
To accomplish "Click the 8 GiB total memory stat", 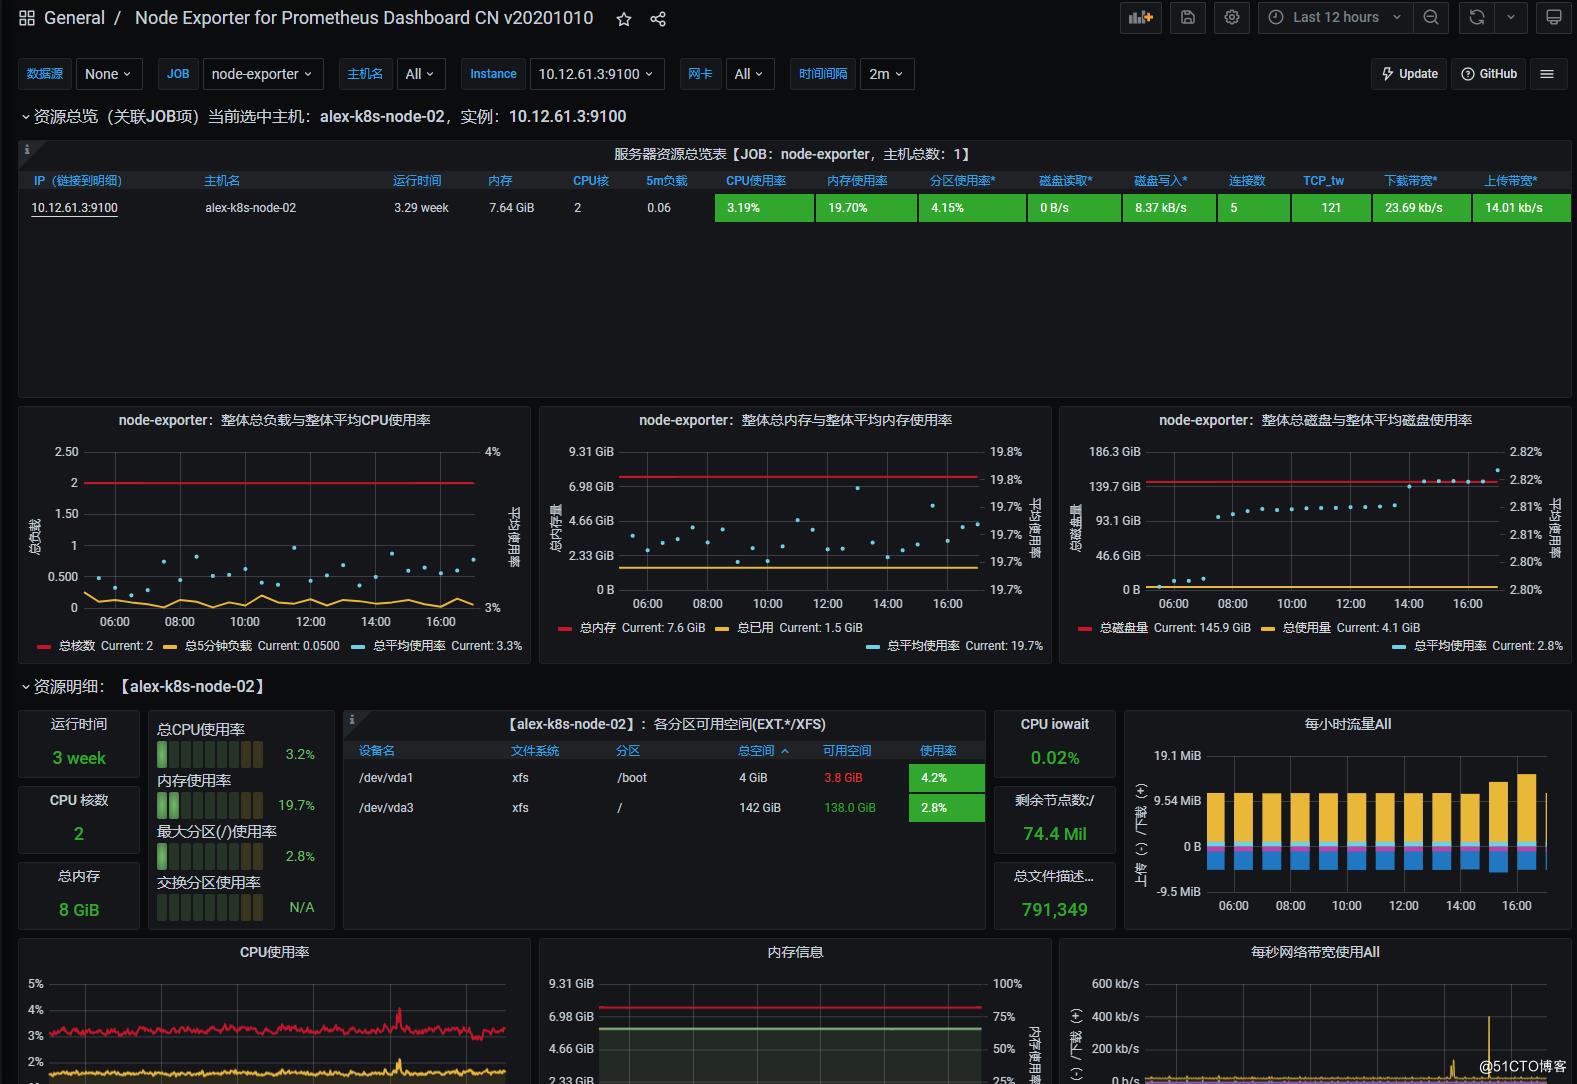I will 79,910.
